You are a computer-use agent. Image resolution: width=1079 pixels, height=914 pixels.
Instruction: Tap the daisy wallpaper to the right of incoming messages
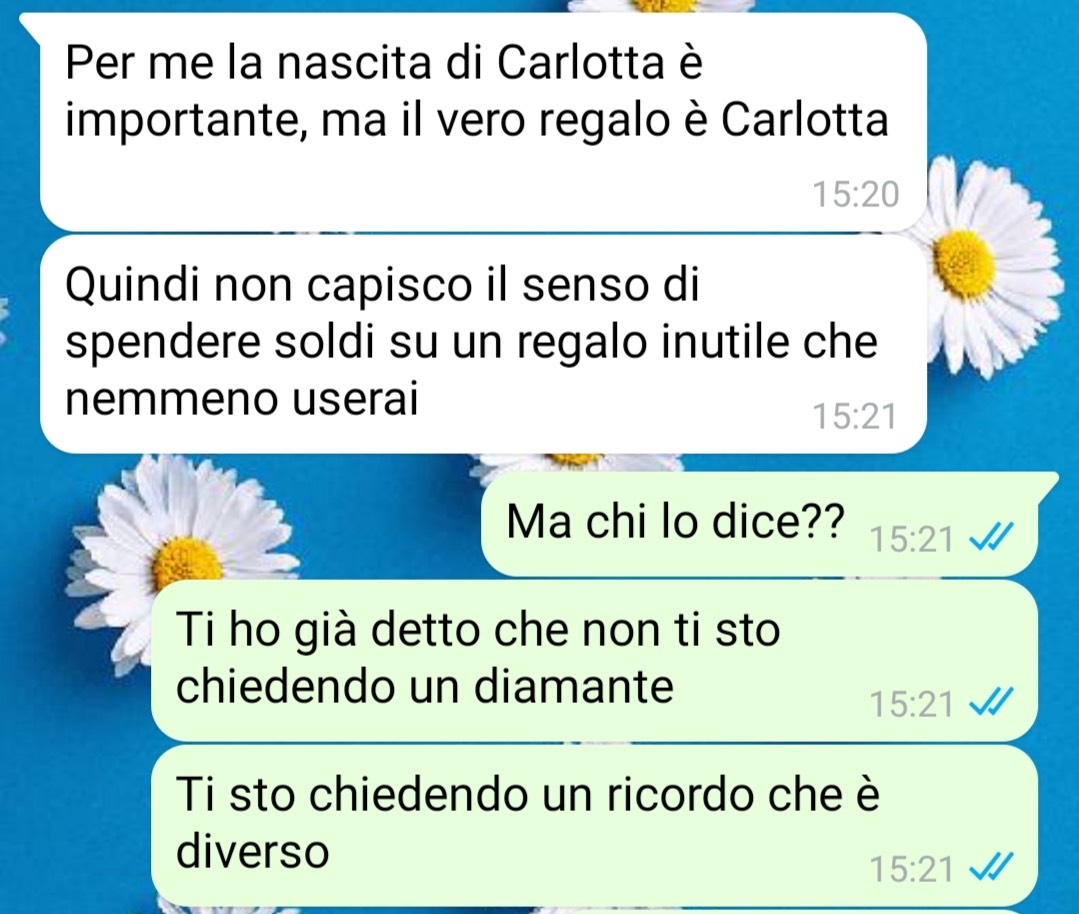coord(991,268)
